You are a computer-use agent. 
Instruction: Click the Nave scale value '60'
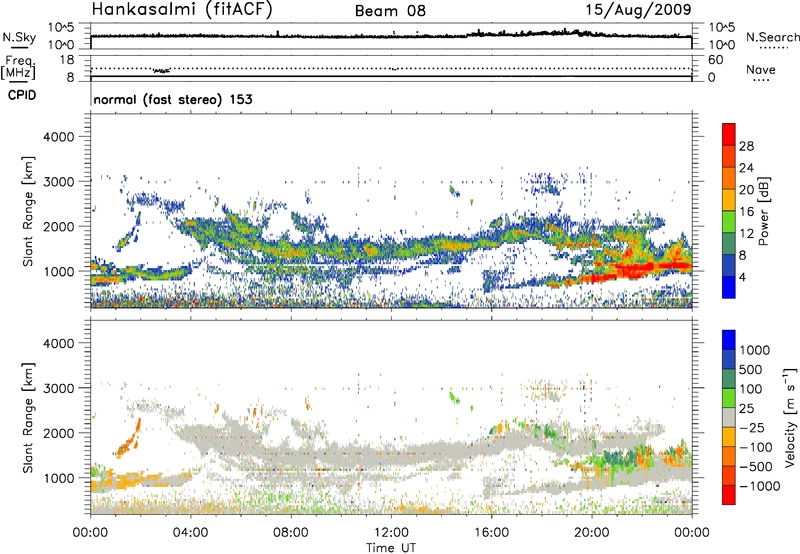coord(715,60)
